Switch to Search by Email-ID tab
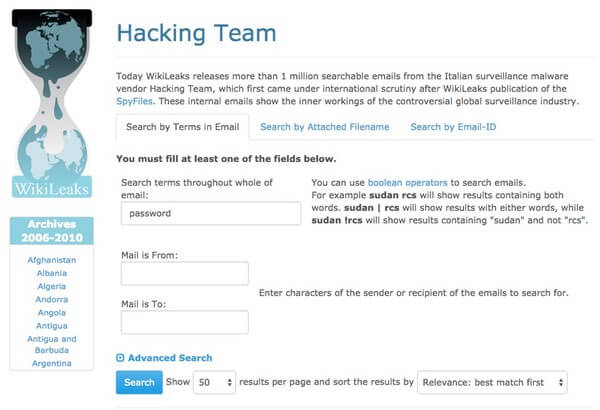The image size is (600, 410). pyautogui.click(x=453, y=127)
